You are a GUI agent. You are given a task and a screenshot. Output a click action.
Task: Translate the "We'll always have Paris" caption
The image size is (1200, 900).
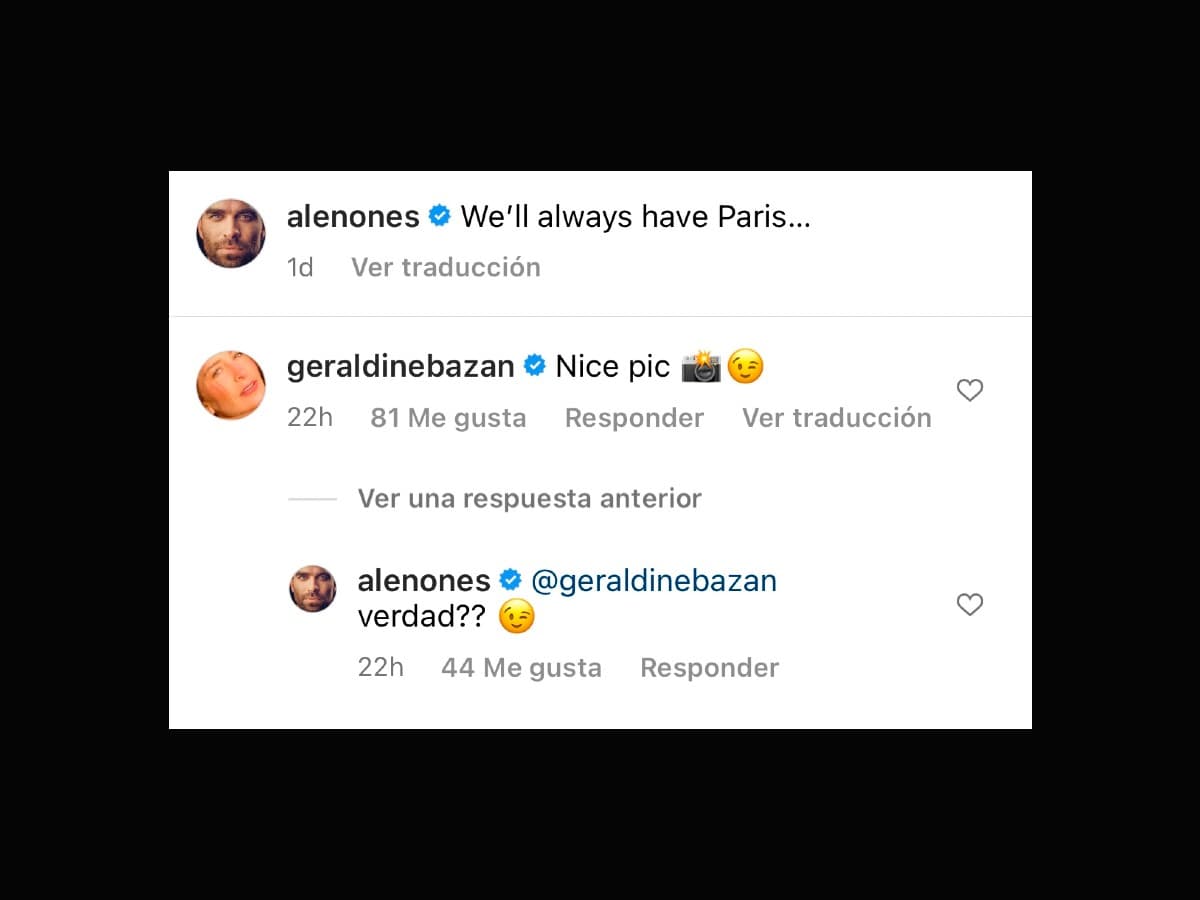[x=445, y=267]
